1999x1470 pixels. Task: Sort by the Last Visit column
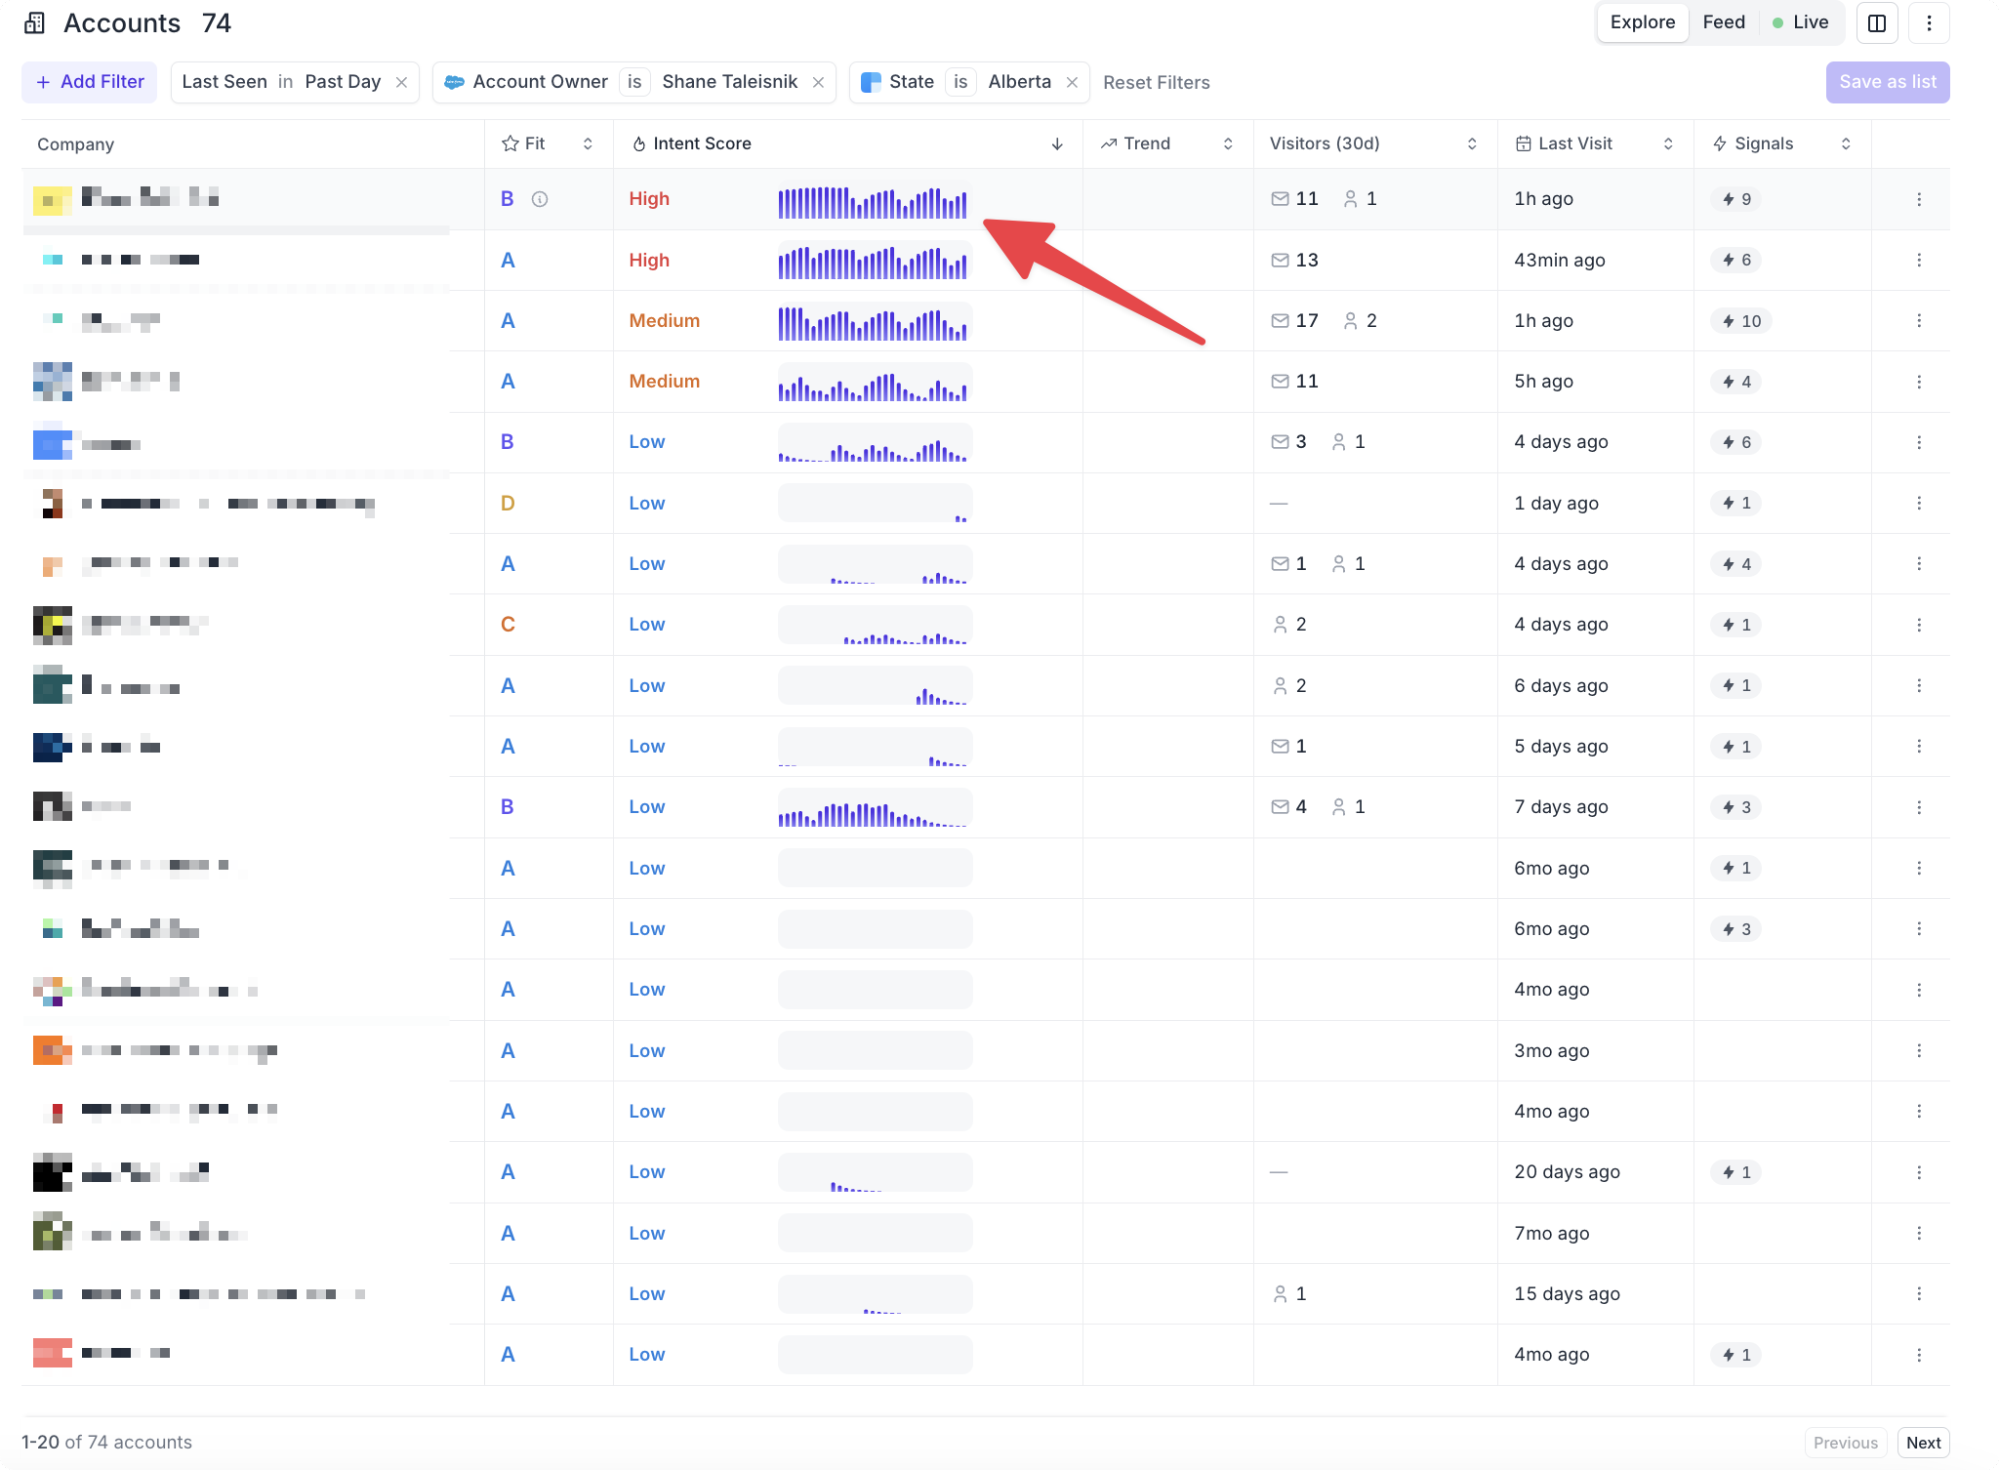(x=1667, y=144)
